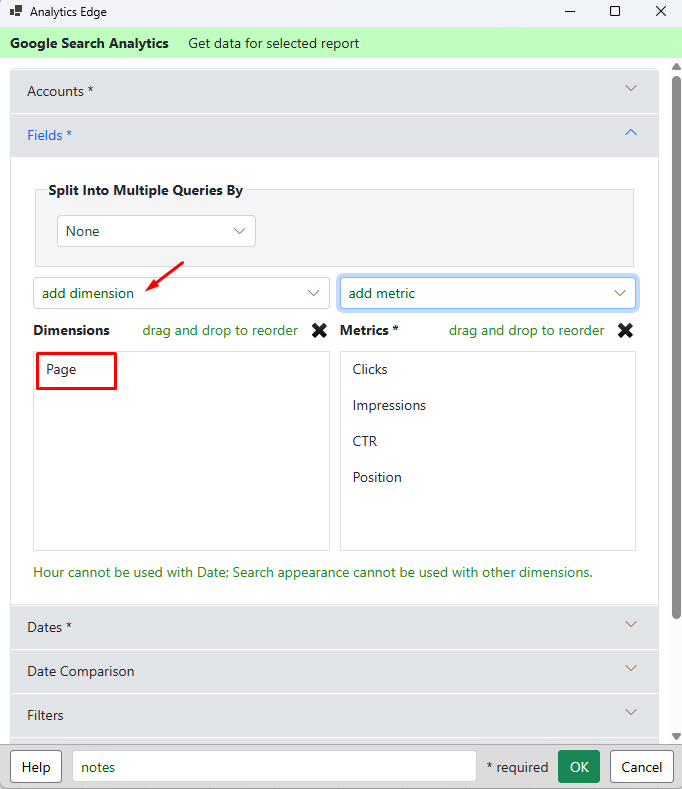Select the CTR metric
The width and height of the screenshot is (682, 789).
coord(364,441)
